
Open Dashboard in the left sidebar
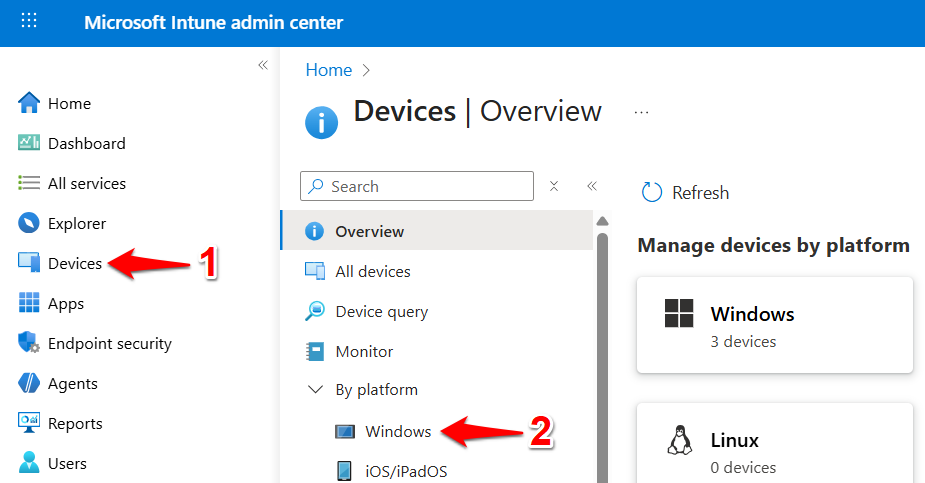[87, 143]
